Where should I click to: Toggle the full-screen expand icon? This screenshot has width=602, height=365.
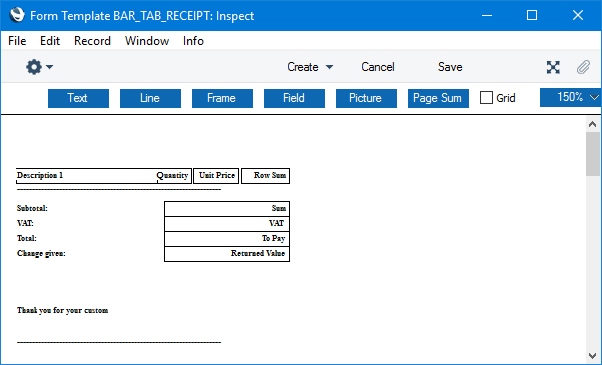(x=553, y=67)
